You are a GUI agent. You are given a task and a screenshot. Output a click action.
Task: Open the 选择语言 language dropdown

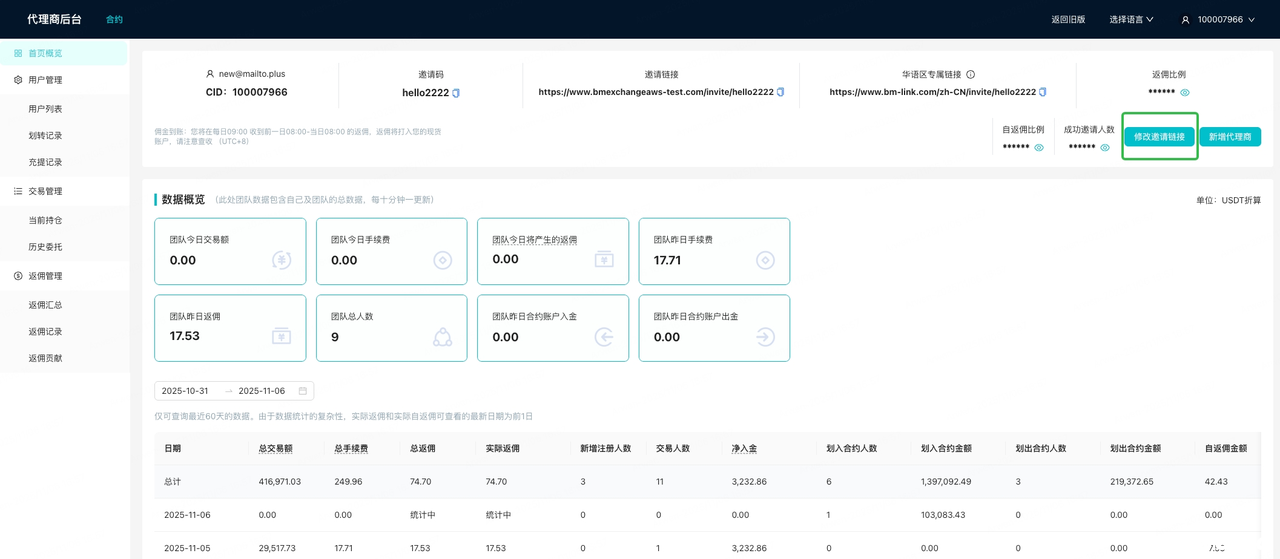tap(1131, 20)
